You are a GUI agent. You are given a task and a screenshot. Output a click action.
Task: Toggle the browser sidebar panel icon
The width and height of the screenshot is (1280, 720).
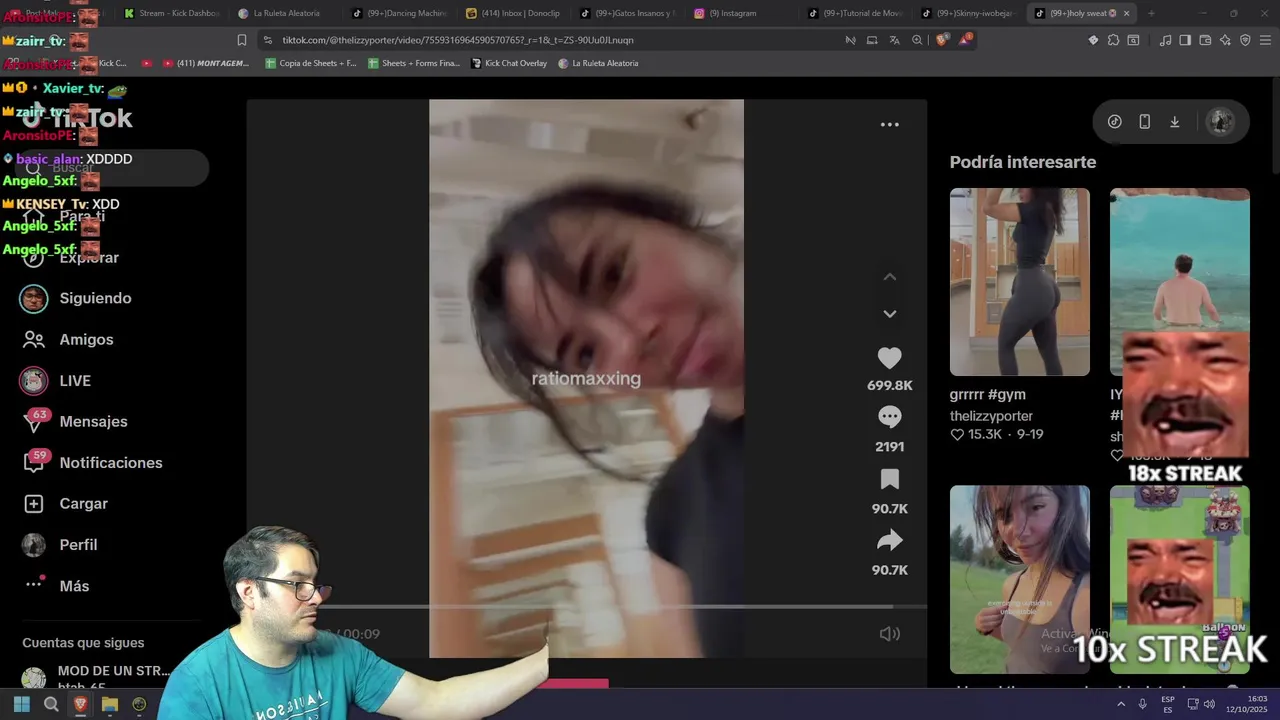coord(1185,40)
